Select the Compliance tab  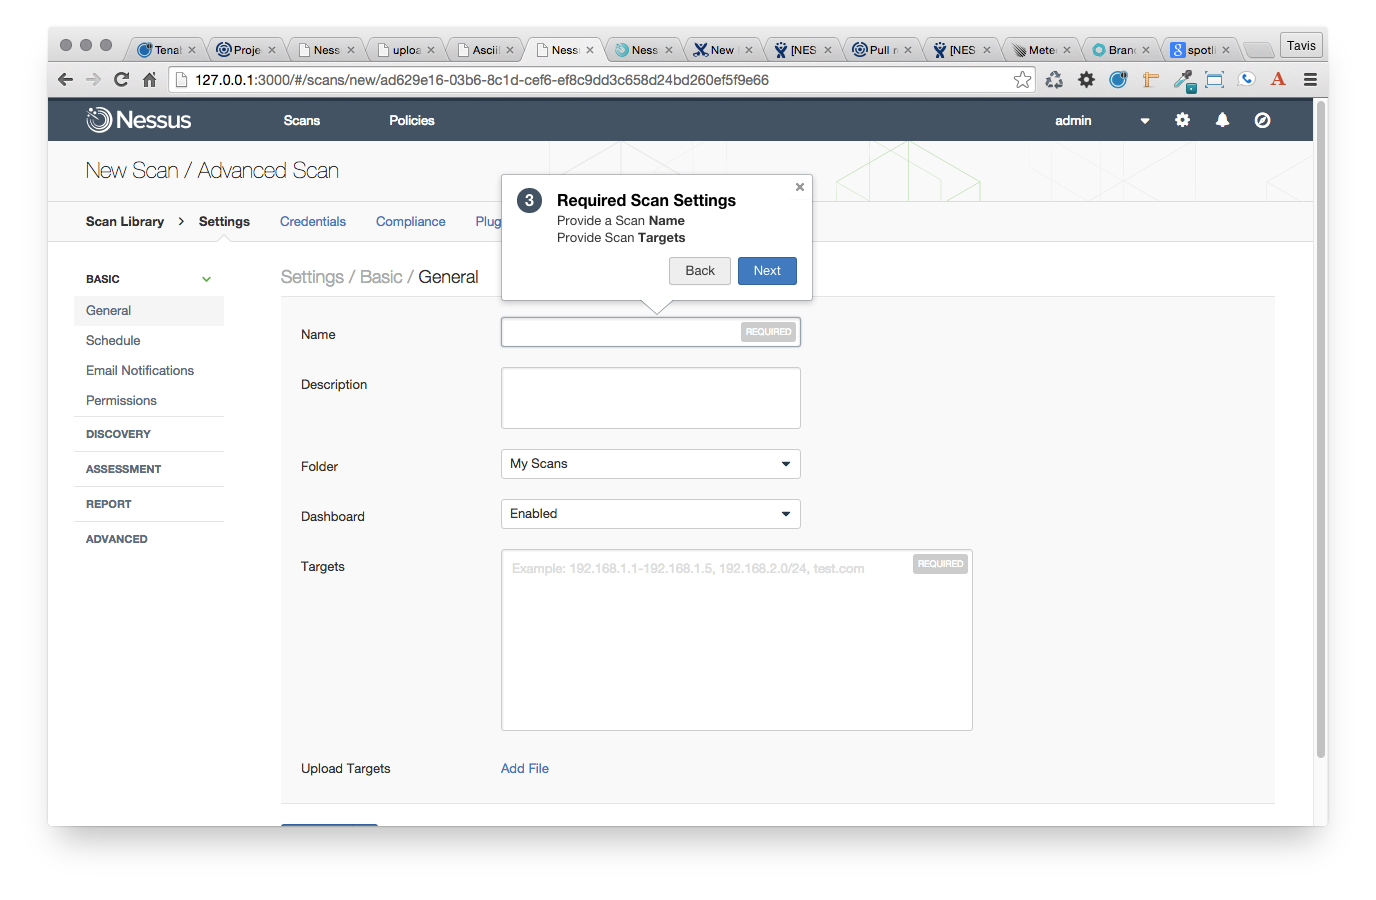pos(411,221)
